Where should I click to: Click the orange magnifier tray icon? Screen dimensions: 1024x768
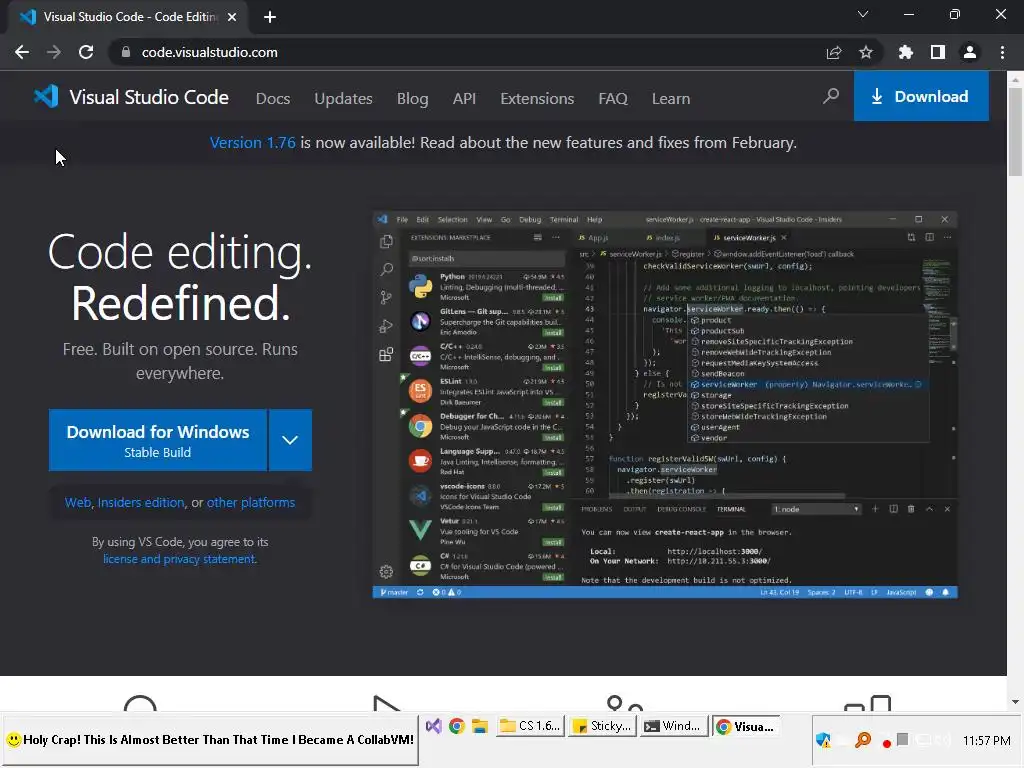(863, 740)
